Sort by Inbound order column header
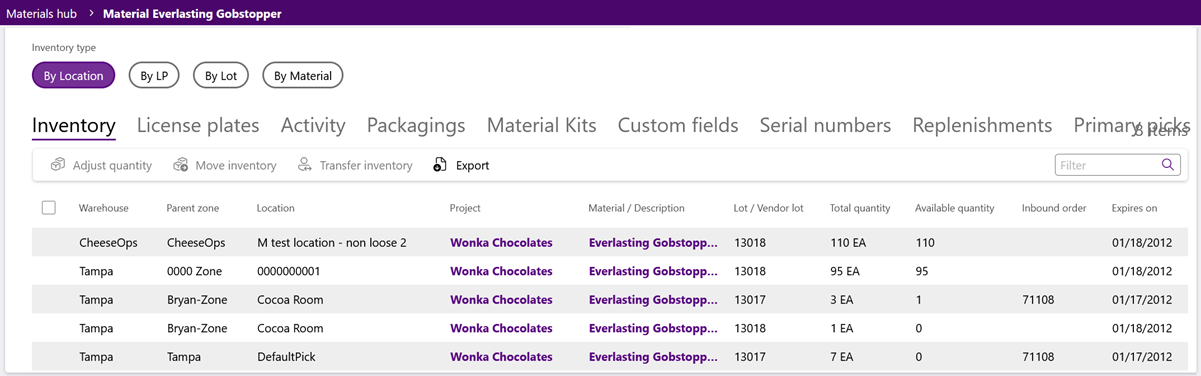1201x376 pixels. (x=1054, y=208)
